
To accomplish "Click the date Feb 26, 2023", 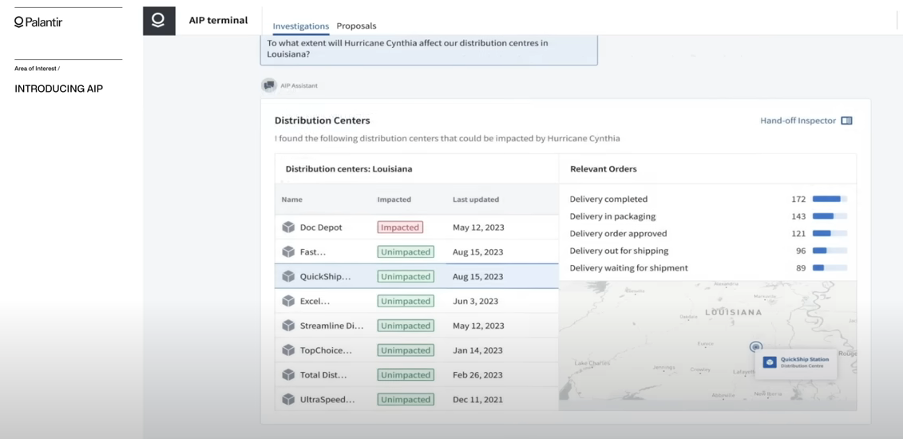I will click(x=478, y=375).
